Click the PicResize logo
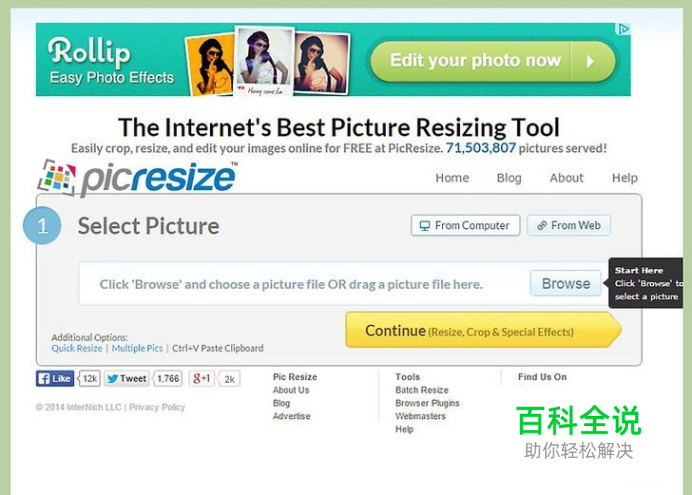This screenshot has height=495, width=692. tap(137, 178)
